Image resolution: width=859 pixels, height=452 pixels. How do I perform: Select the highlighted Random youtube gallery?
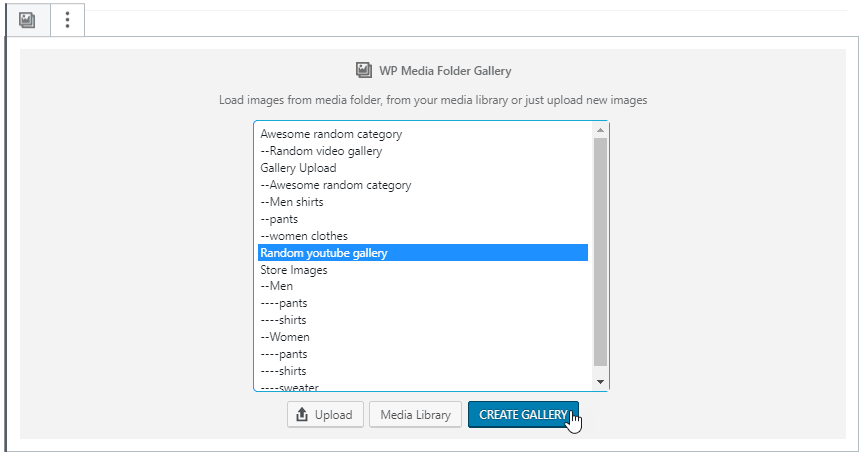tap(323, 253)
